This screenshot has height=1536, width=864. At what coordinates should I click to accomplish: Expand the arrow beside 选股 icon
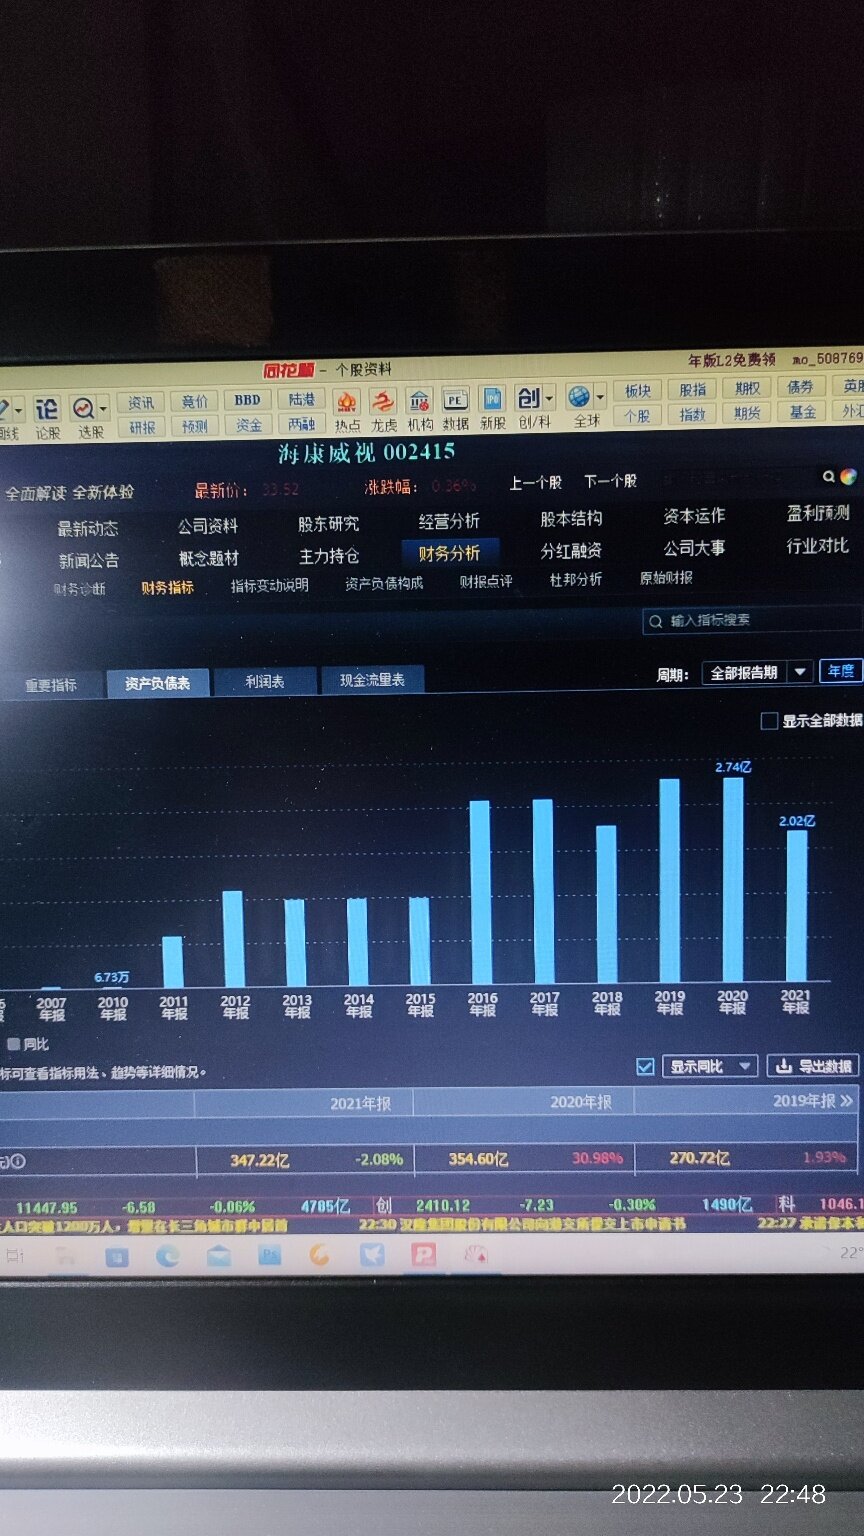(103, 410)
